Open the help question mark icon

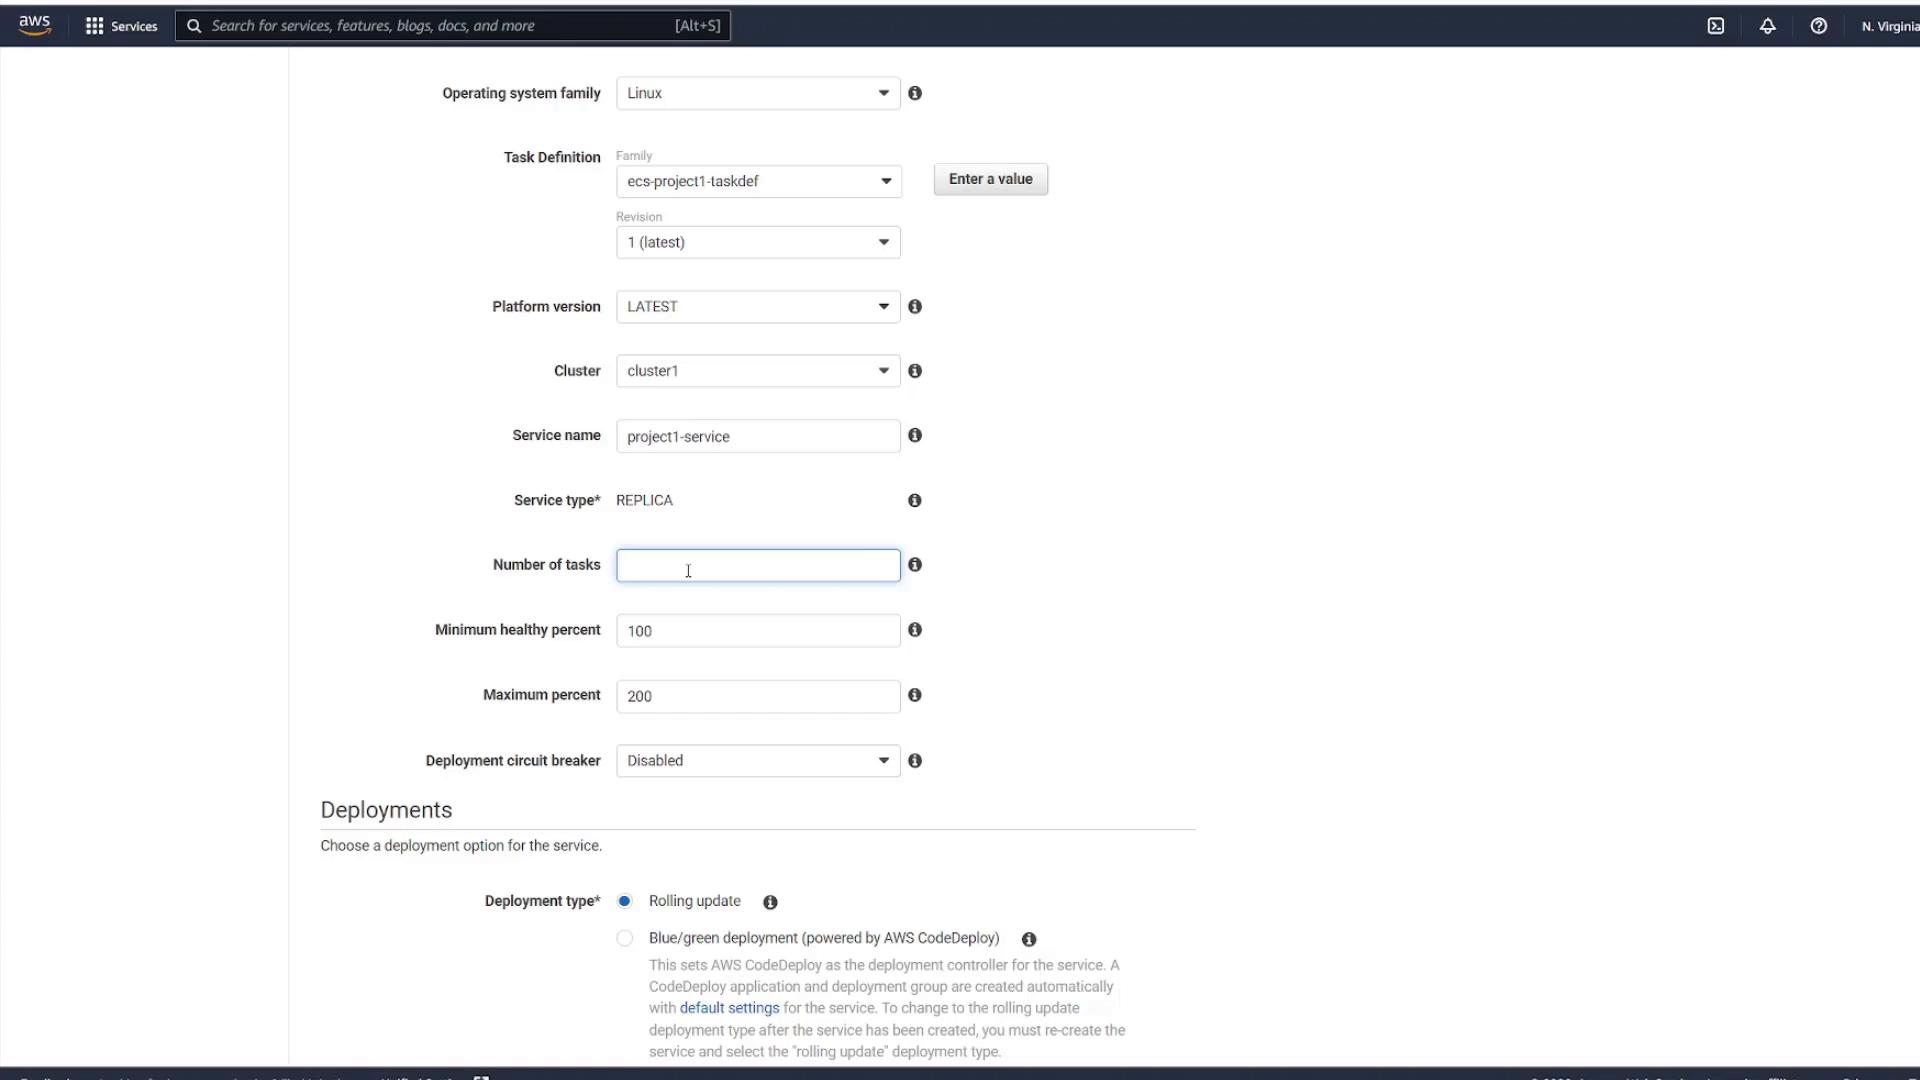(x=1819, y=26)
